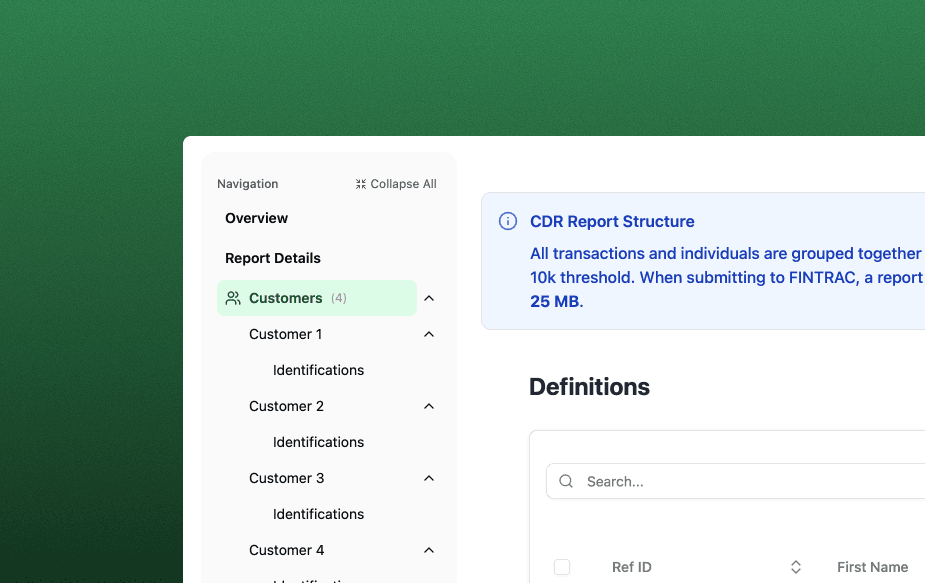Open Identifications under Customer 3

point(318,514)
